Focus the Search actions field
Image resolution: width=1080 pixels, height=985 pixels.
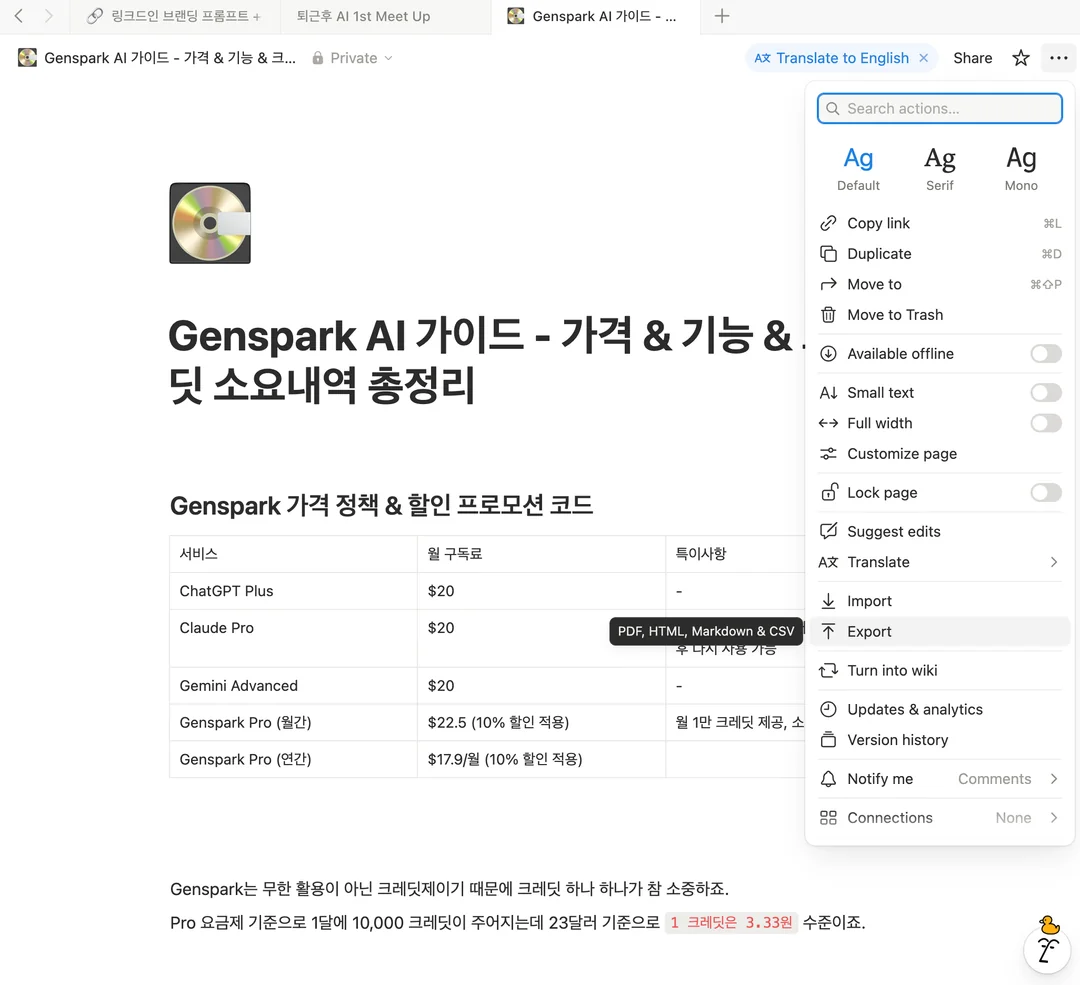tap(939, 108)
